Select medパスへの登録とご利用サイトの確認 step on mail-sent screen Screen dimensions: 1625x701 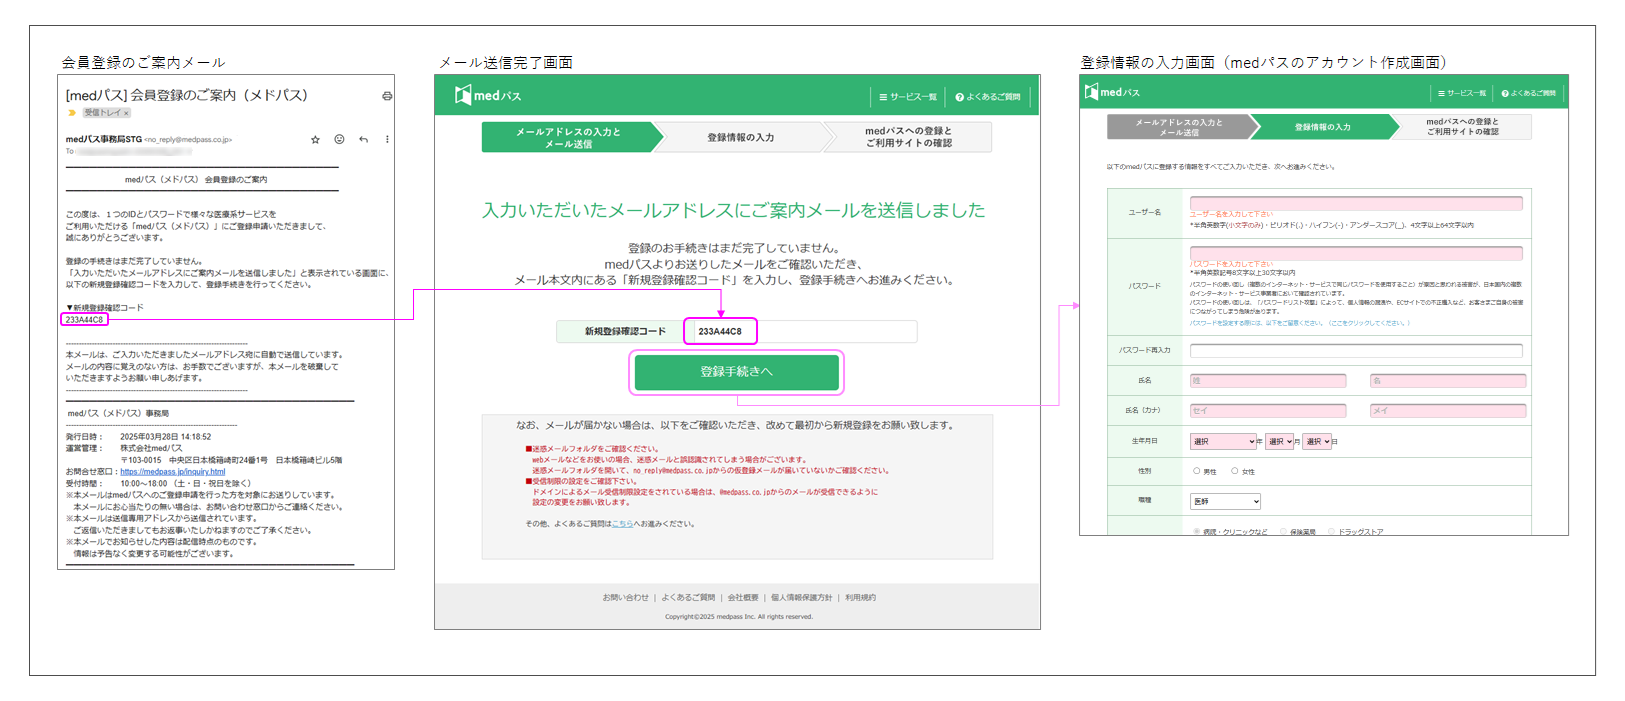[x=909, y=137]
